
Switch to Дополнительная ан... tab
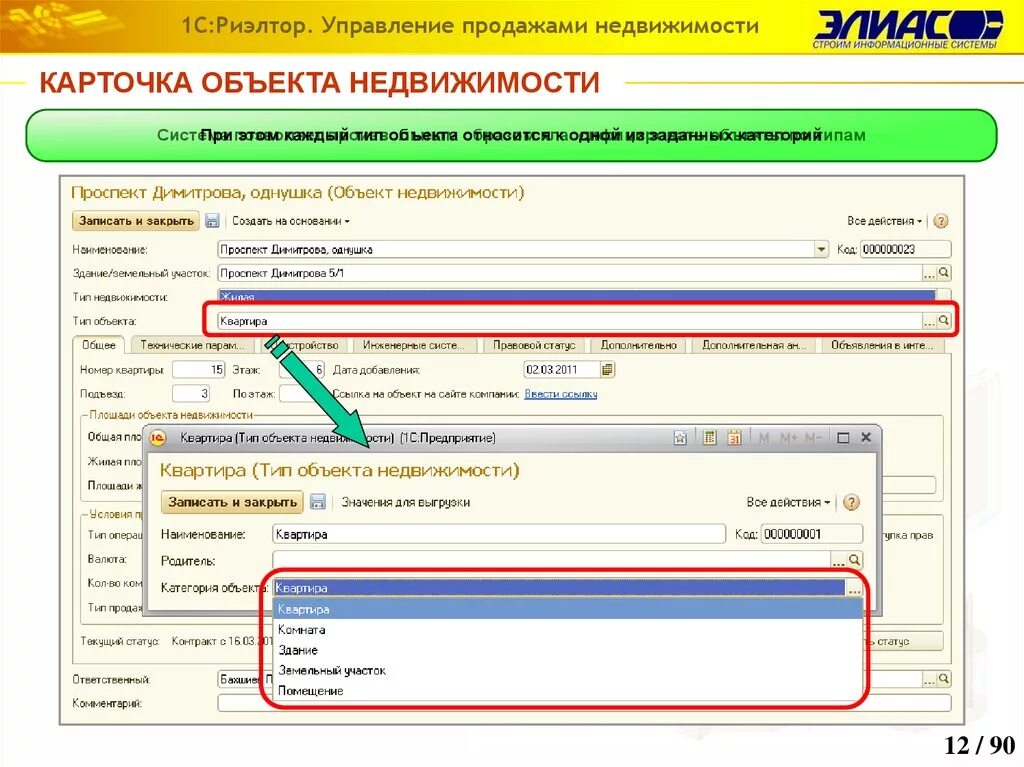[x=754, y=345]
